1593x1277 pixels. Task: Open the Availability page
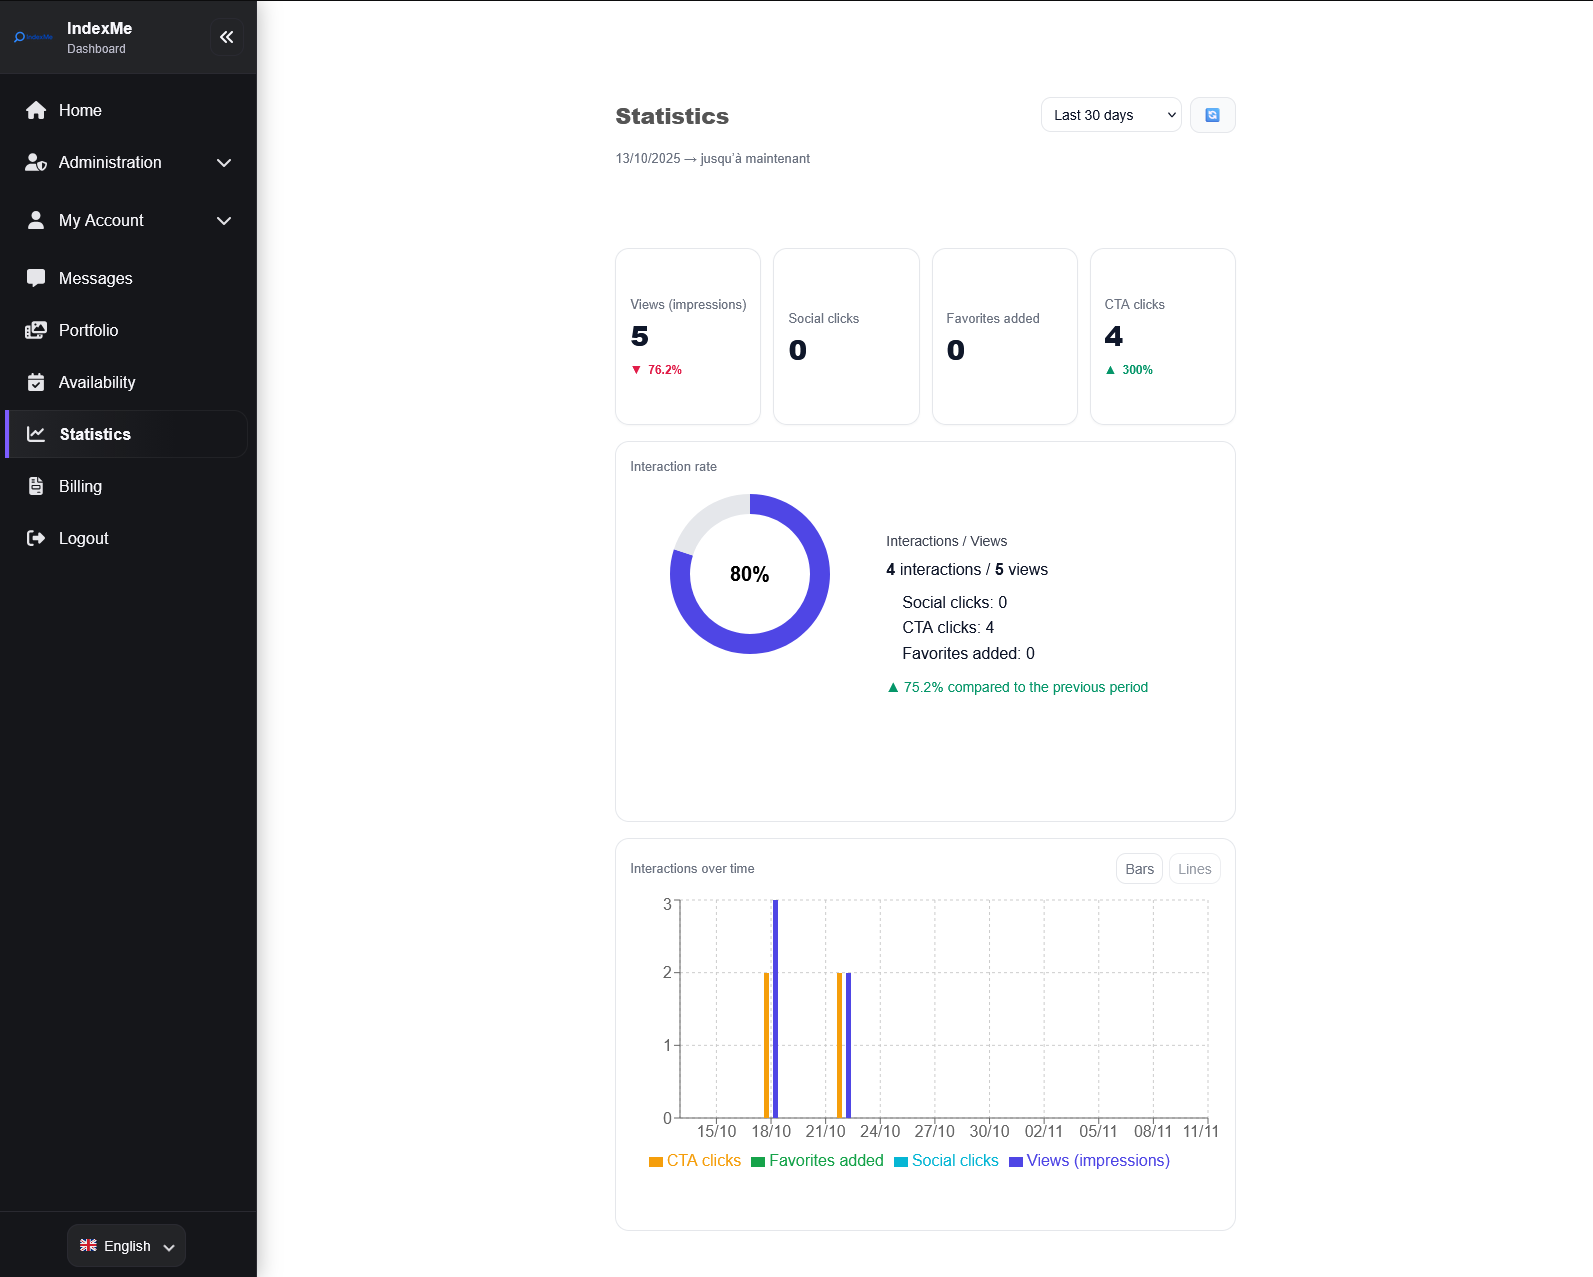click(126, 382)
